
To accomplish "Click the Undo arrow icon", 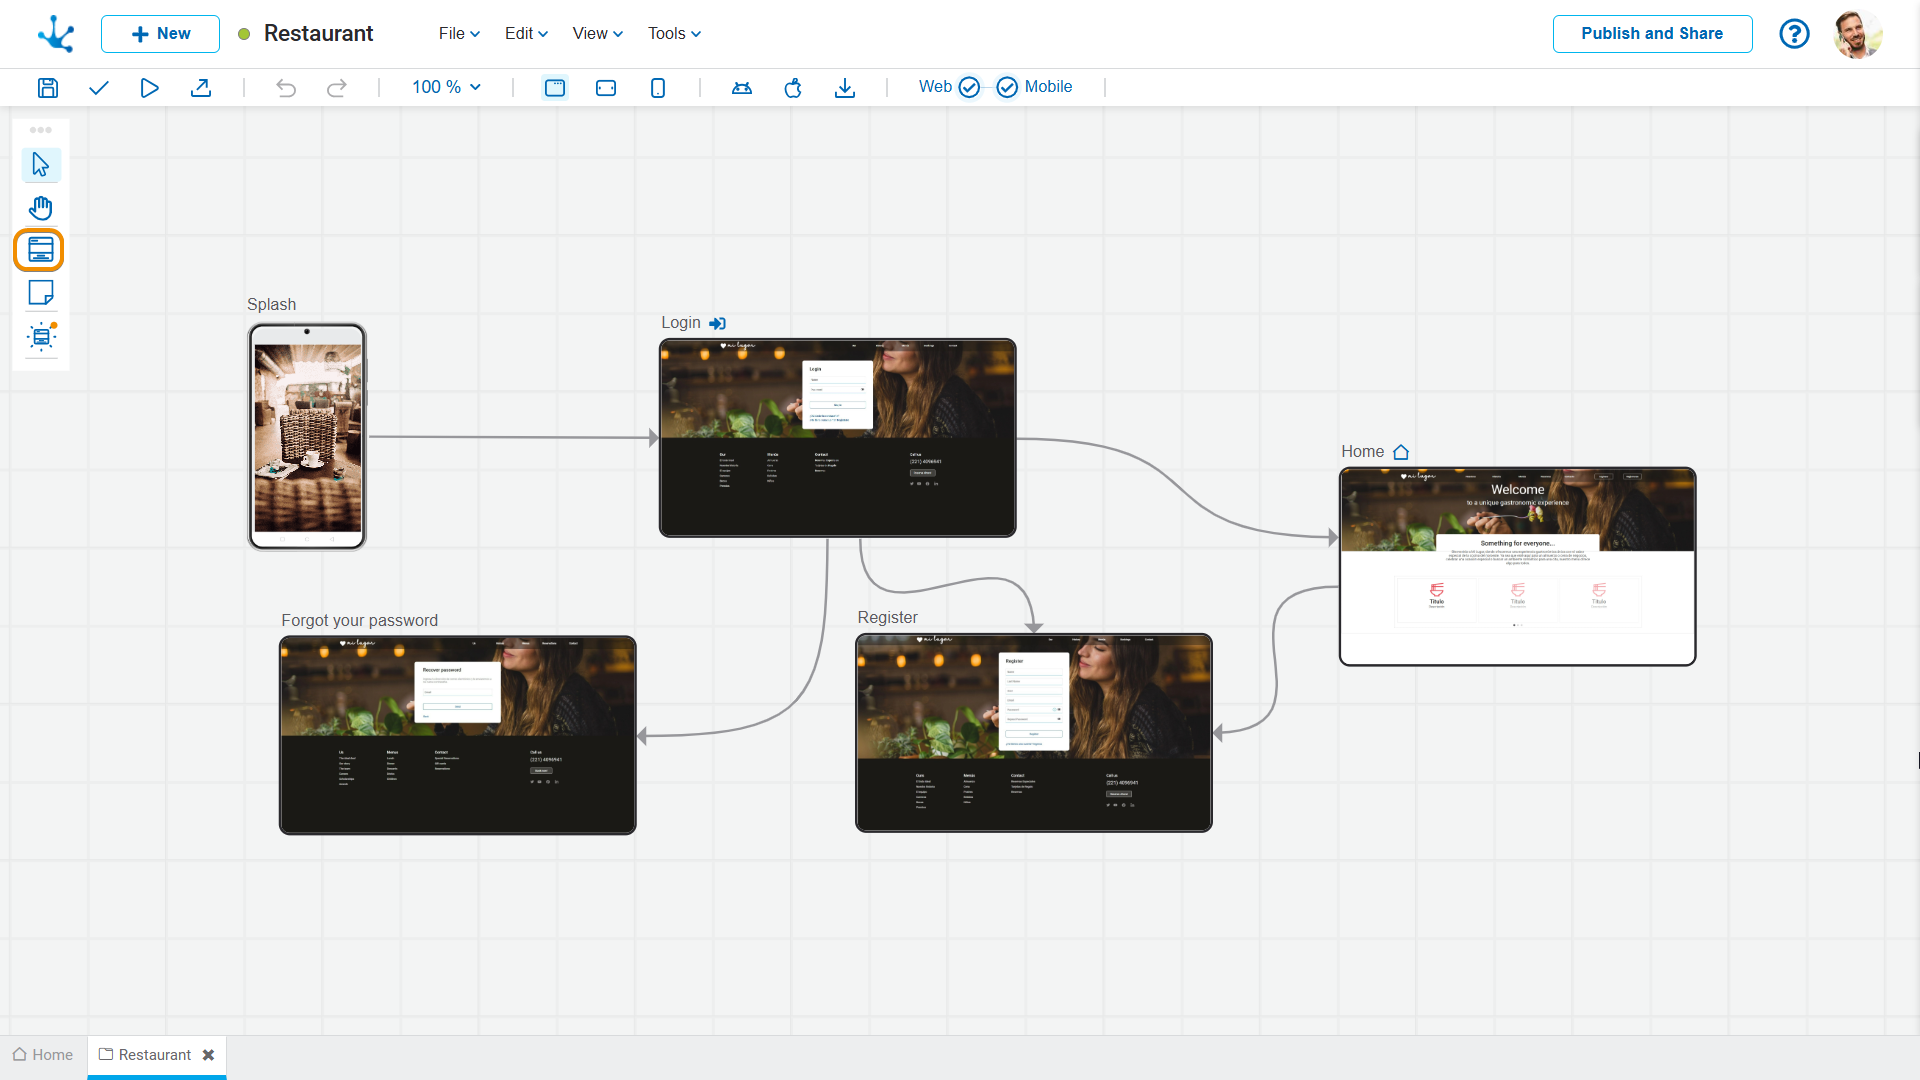I will [x=286, y=88].
